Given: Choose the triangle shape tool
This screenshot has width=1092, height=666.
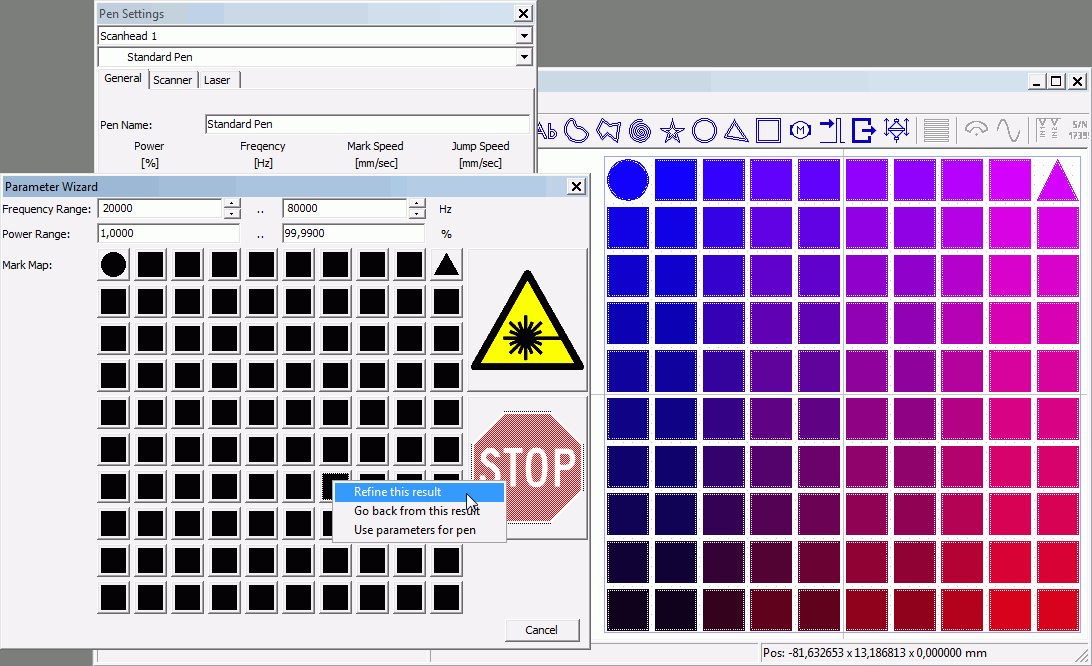Looking at the screenshot, I should (x=736, y=130).
